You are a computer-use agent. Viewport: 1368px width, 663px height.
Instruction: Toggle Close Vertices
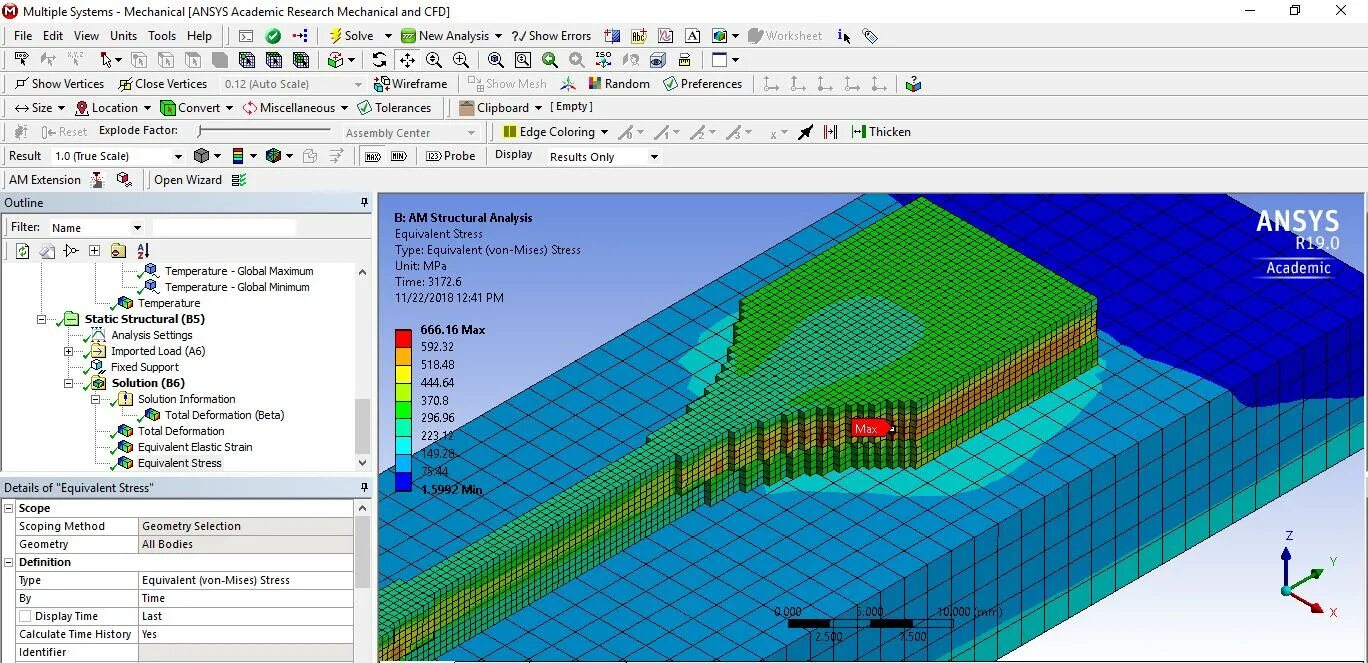pyautogui.click(x=162, y=84)
